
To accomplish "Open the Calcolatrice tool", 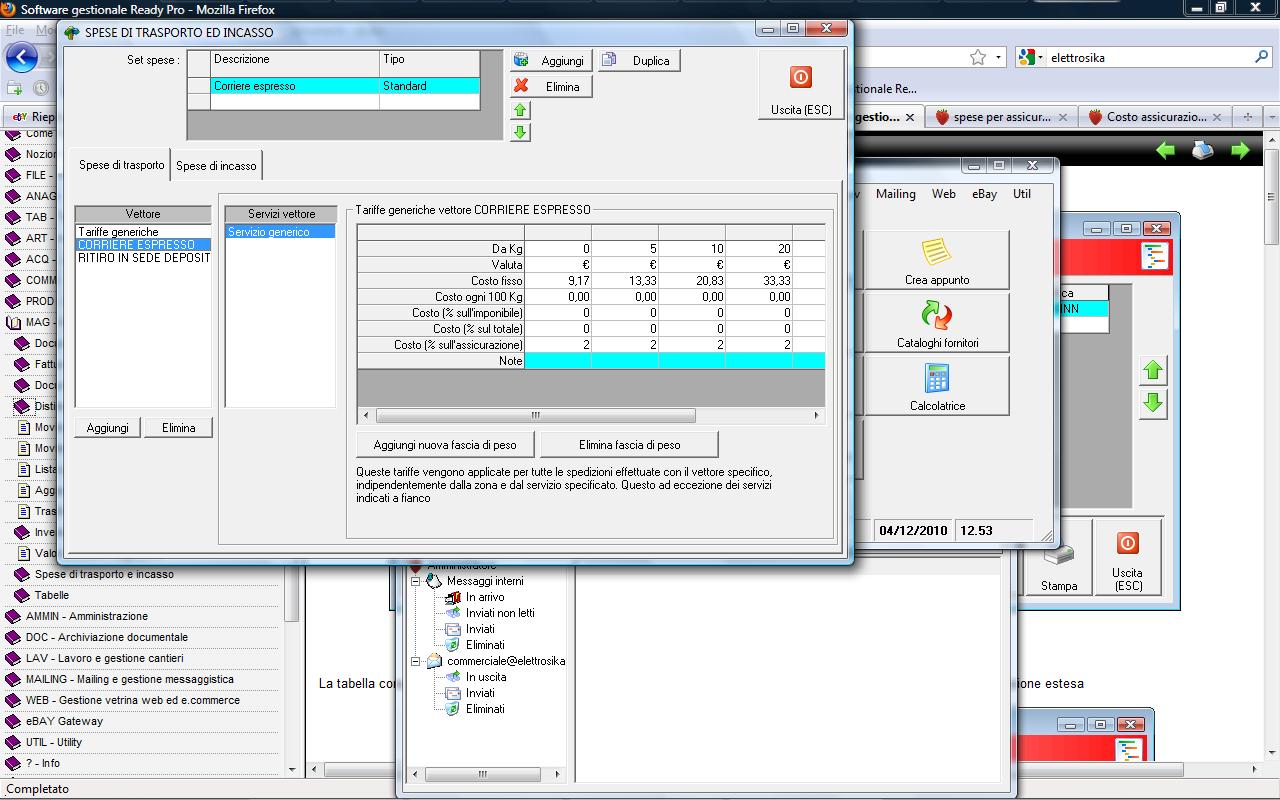I will [937, 386].
